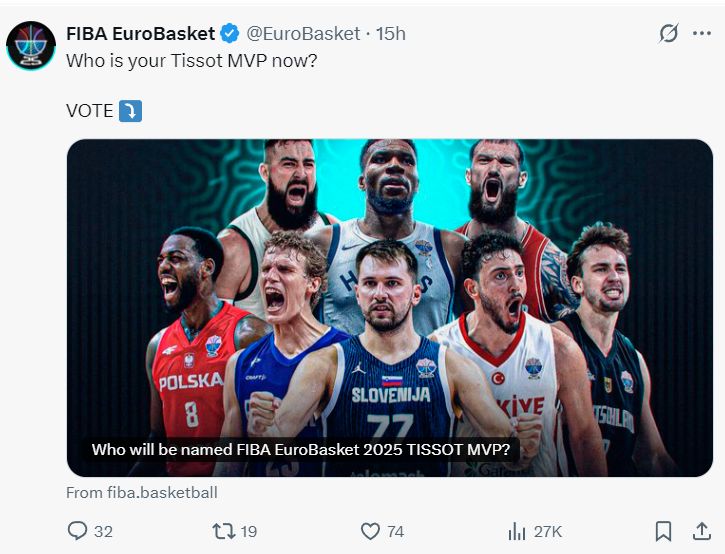This screenshot has height=554, width=725.
Task: Click the blue verified badge
Action: click(229, 34)
